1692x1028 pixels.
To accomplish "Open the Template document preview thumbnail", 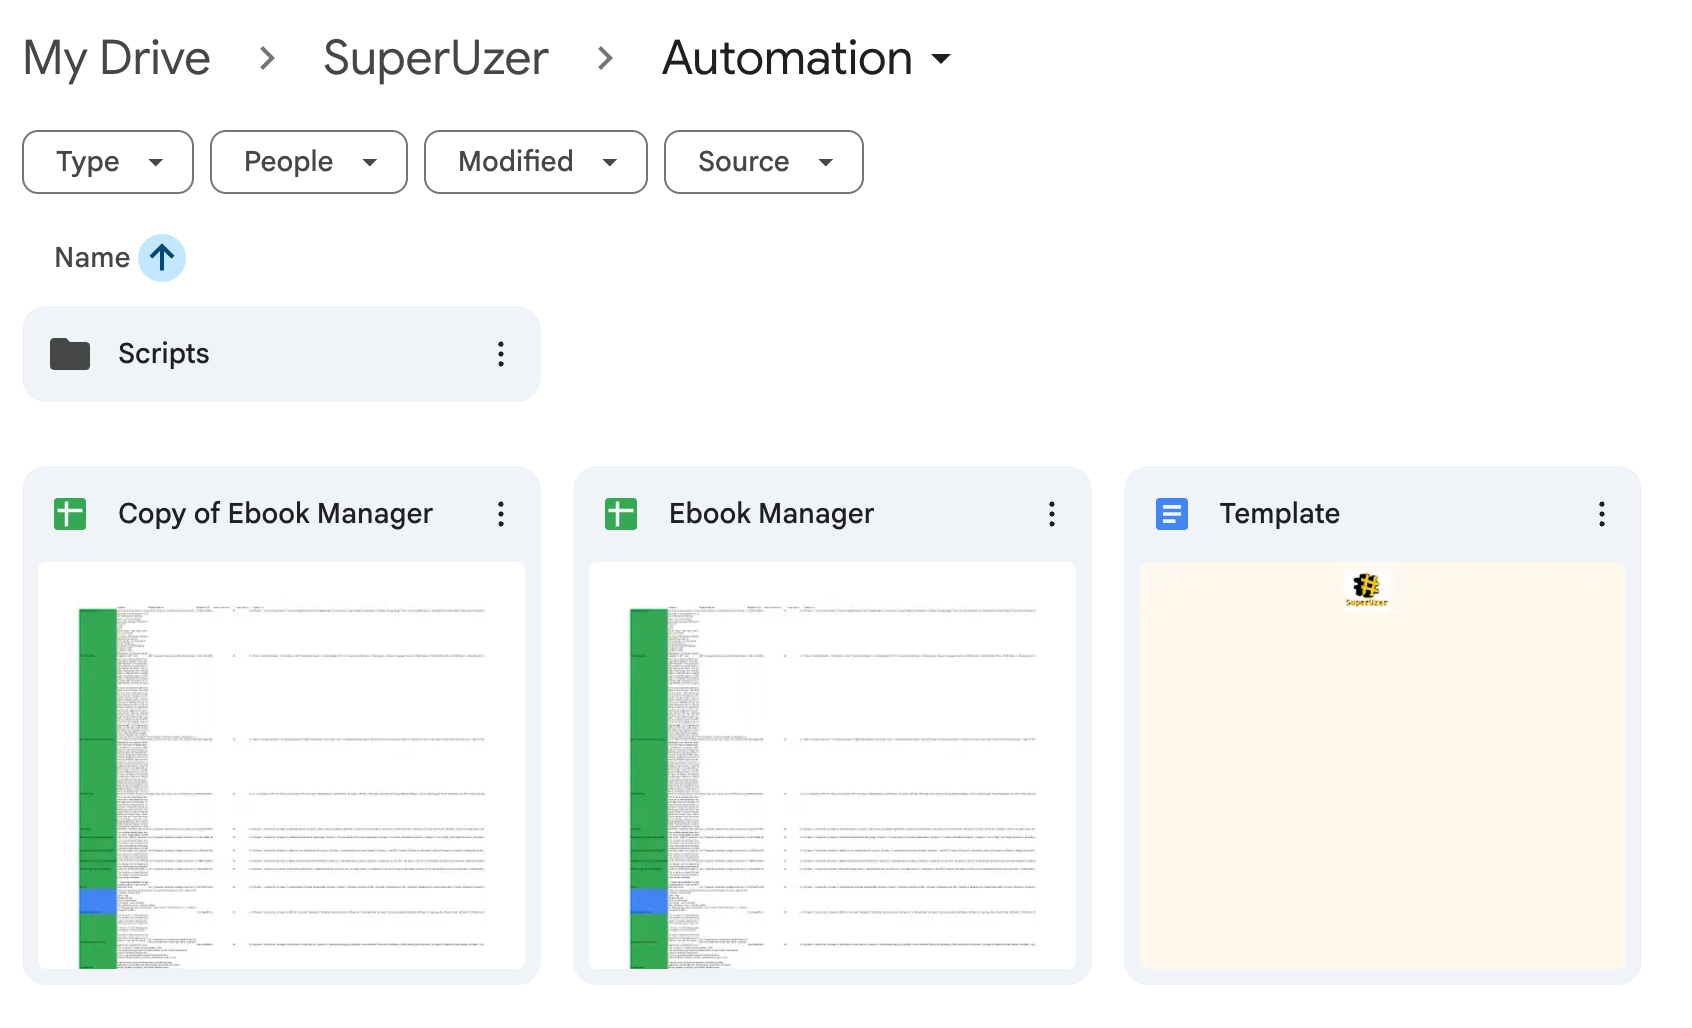I will click(x=1382, y=765).
